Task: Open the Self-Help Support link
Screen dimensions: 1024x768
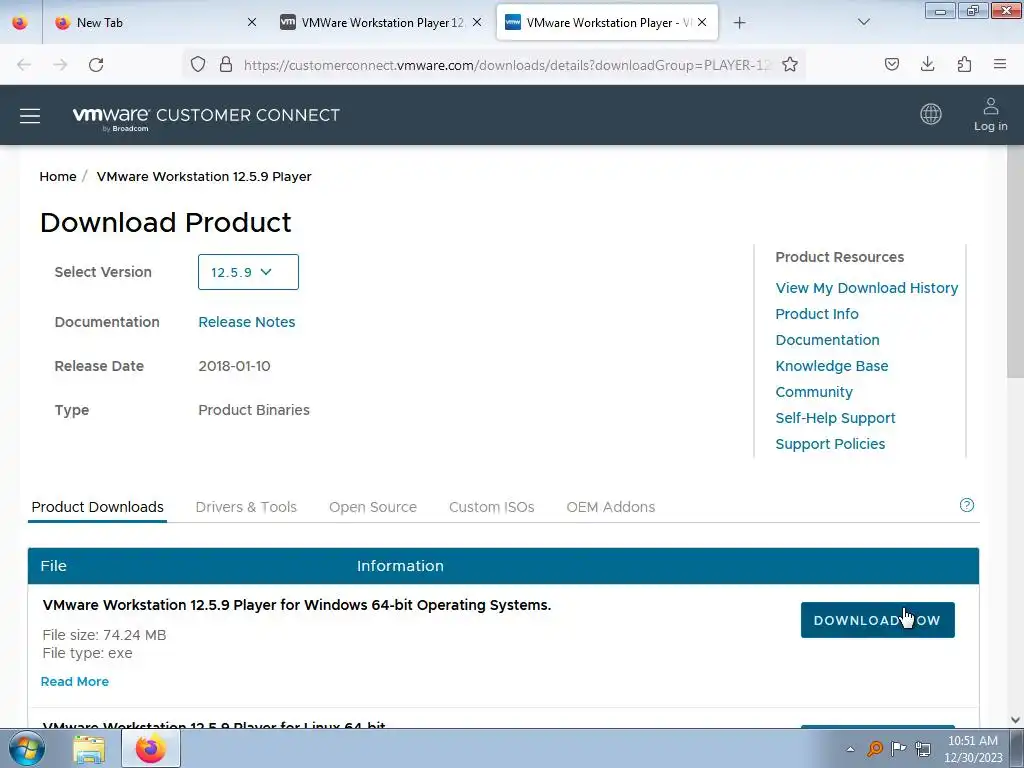Action: tap(835, 418)
